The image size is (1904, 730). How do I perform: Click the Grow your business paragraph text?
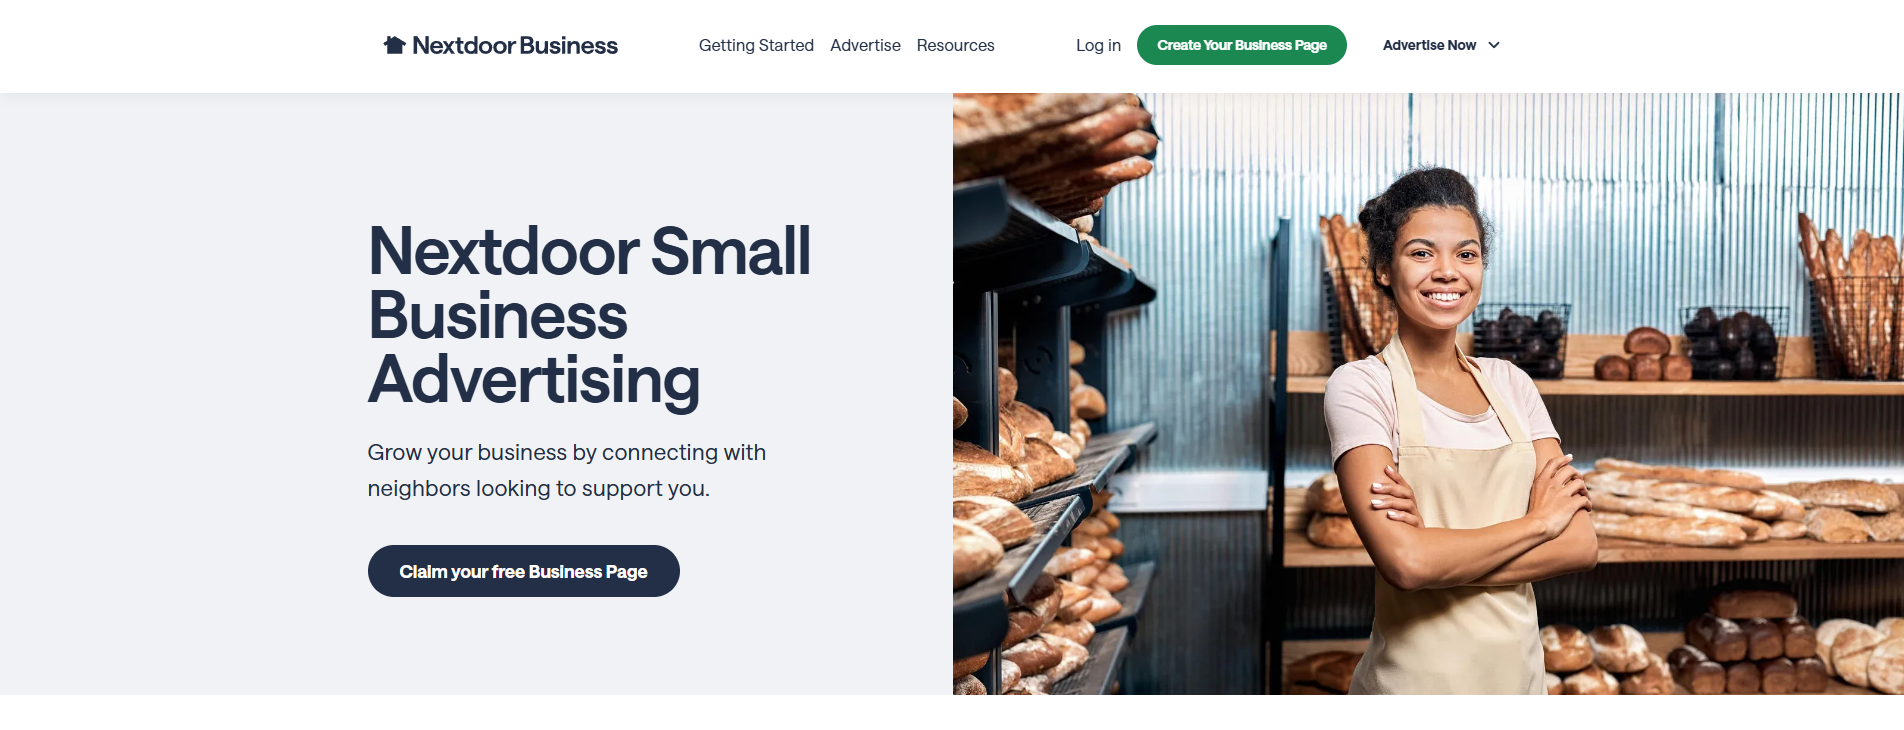coord(566,470)
